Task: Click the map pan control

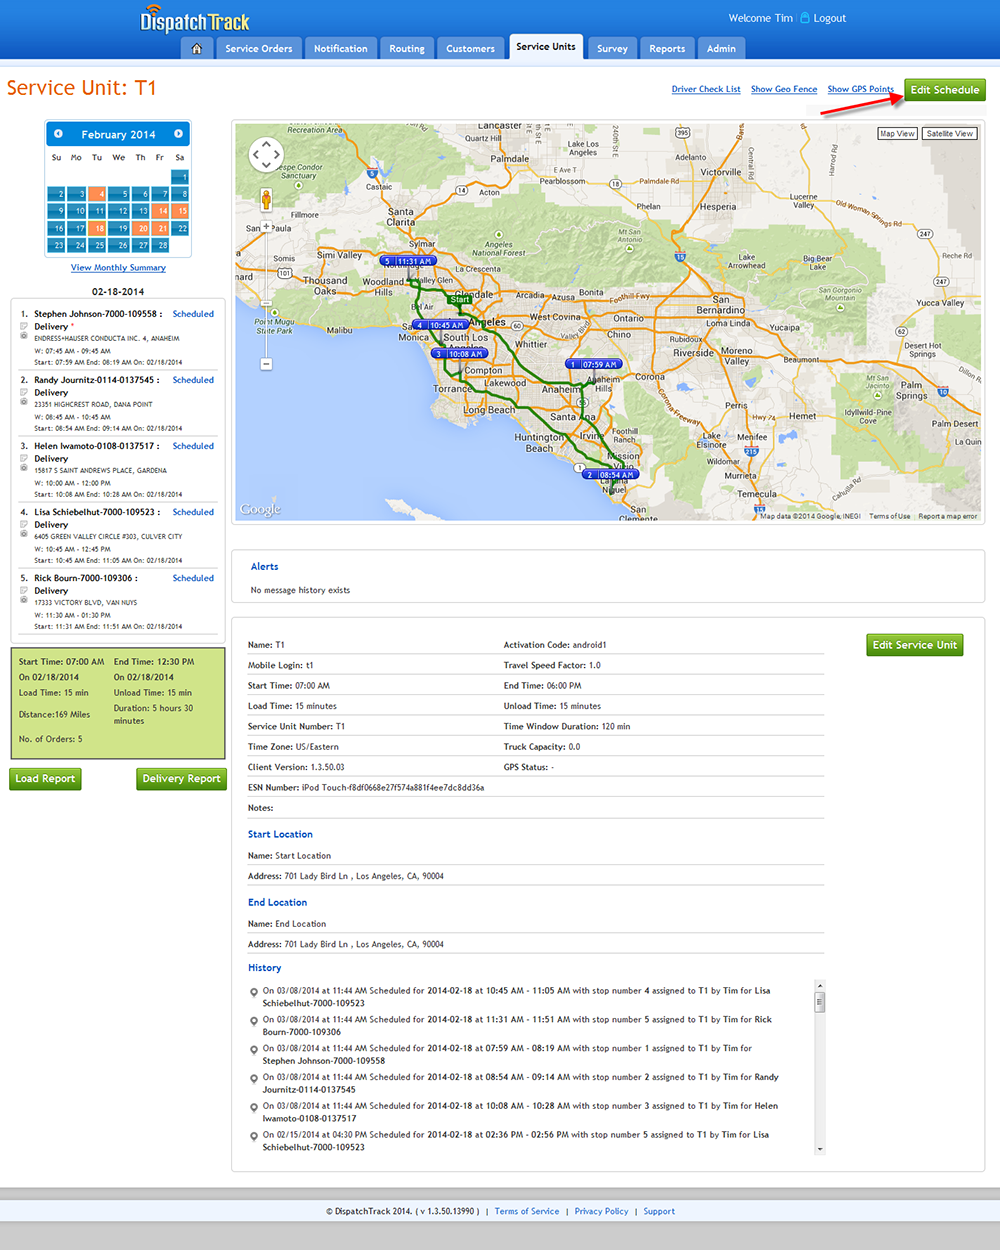Action: click(266, 155)
